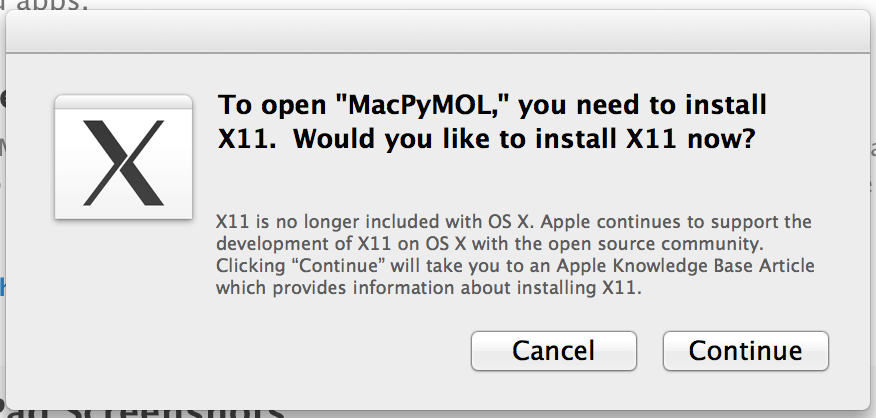876x418 pixels.
Task: Continue to X11 installation article
Action: click(746, 350)
